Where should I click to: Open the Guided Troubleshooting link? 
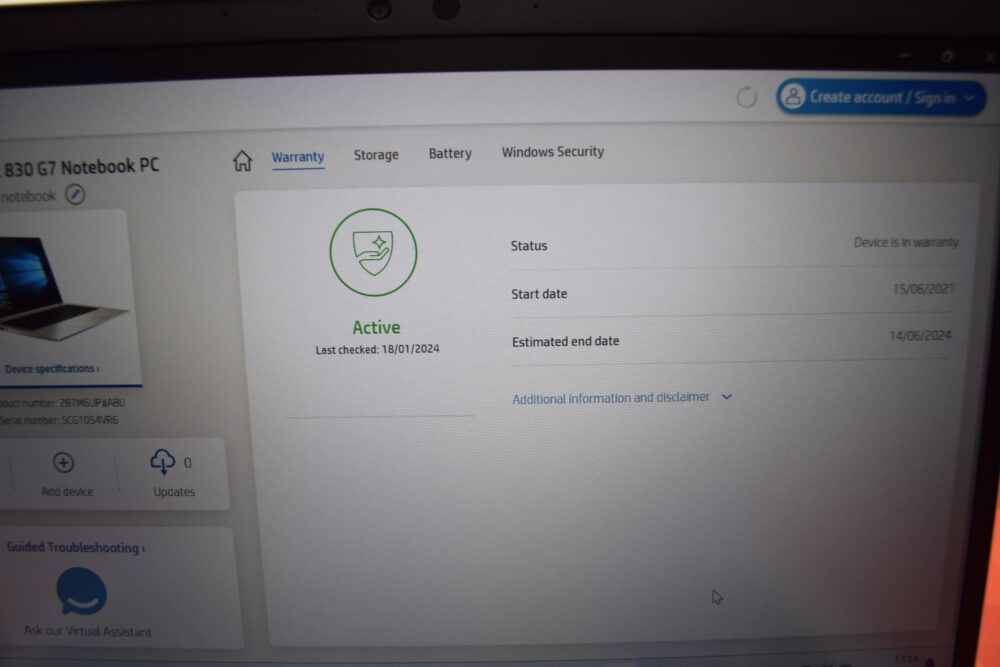point(76,547)
